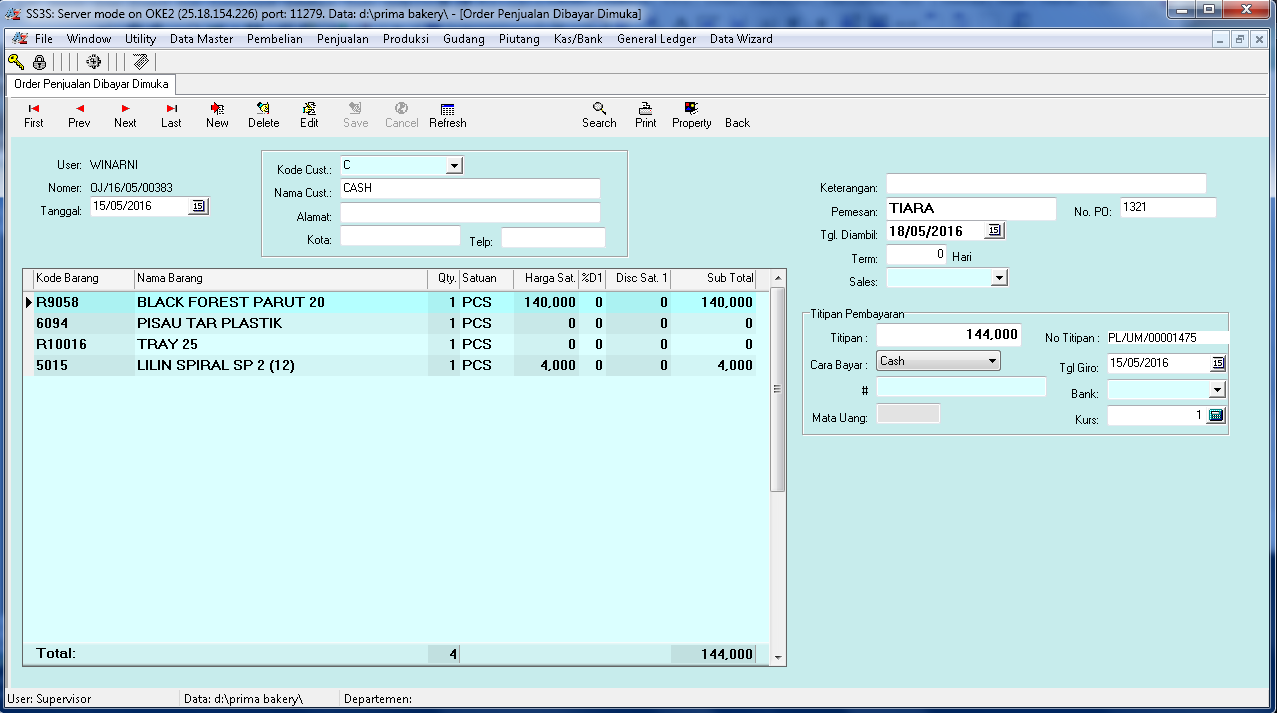Select the Order Penjualan Dibayar Dimuka tab
1277x713 pixels.
coord(91,84)
